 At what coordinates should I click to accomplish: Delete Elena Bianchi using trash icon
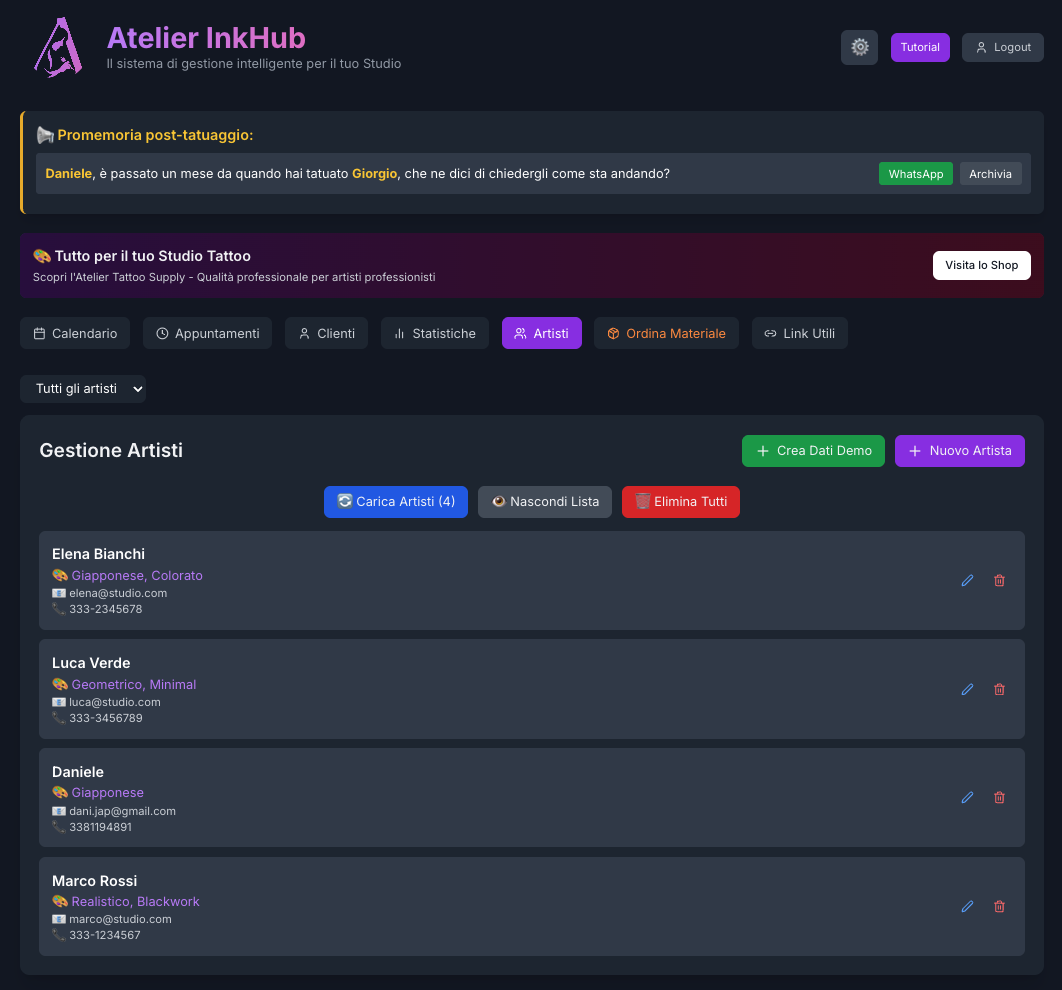point(999,580)
